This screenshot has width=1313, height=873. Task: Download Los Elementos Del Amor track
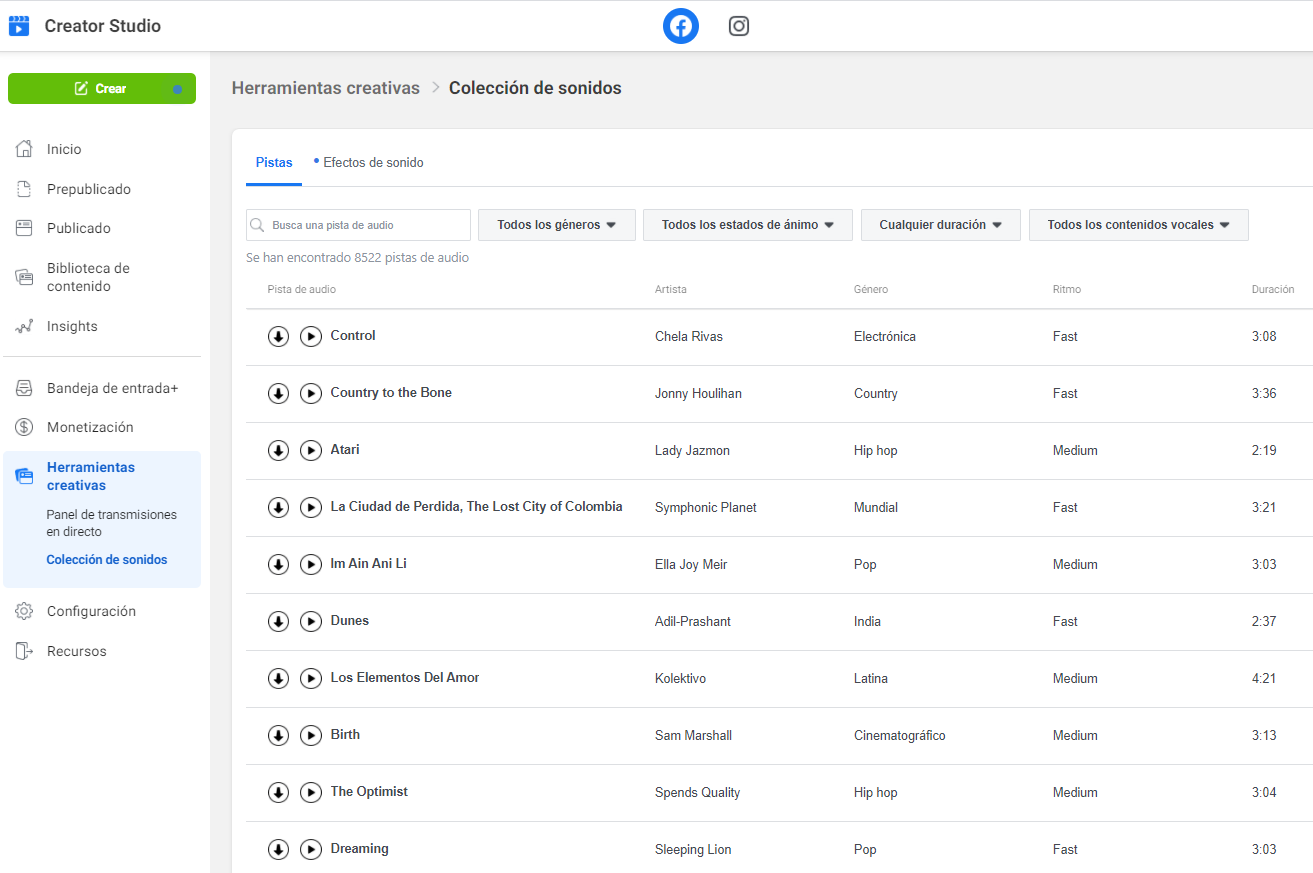[x=278, y=679]
